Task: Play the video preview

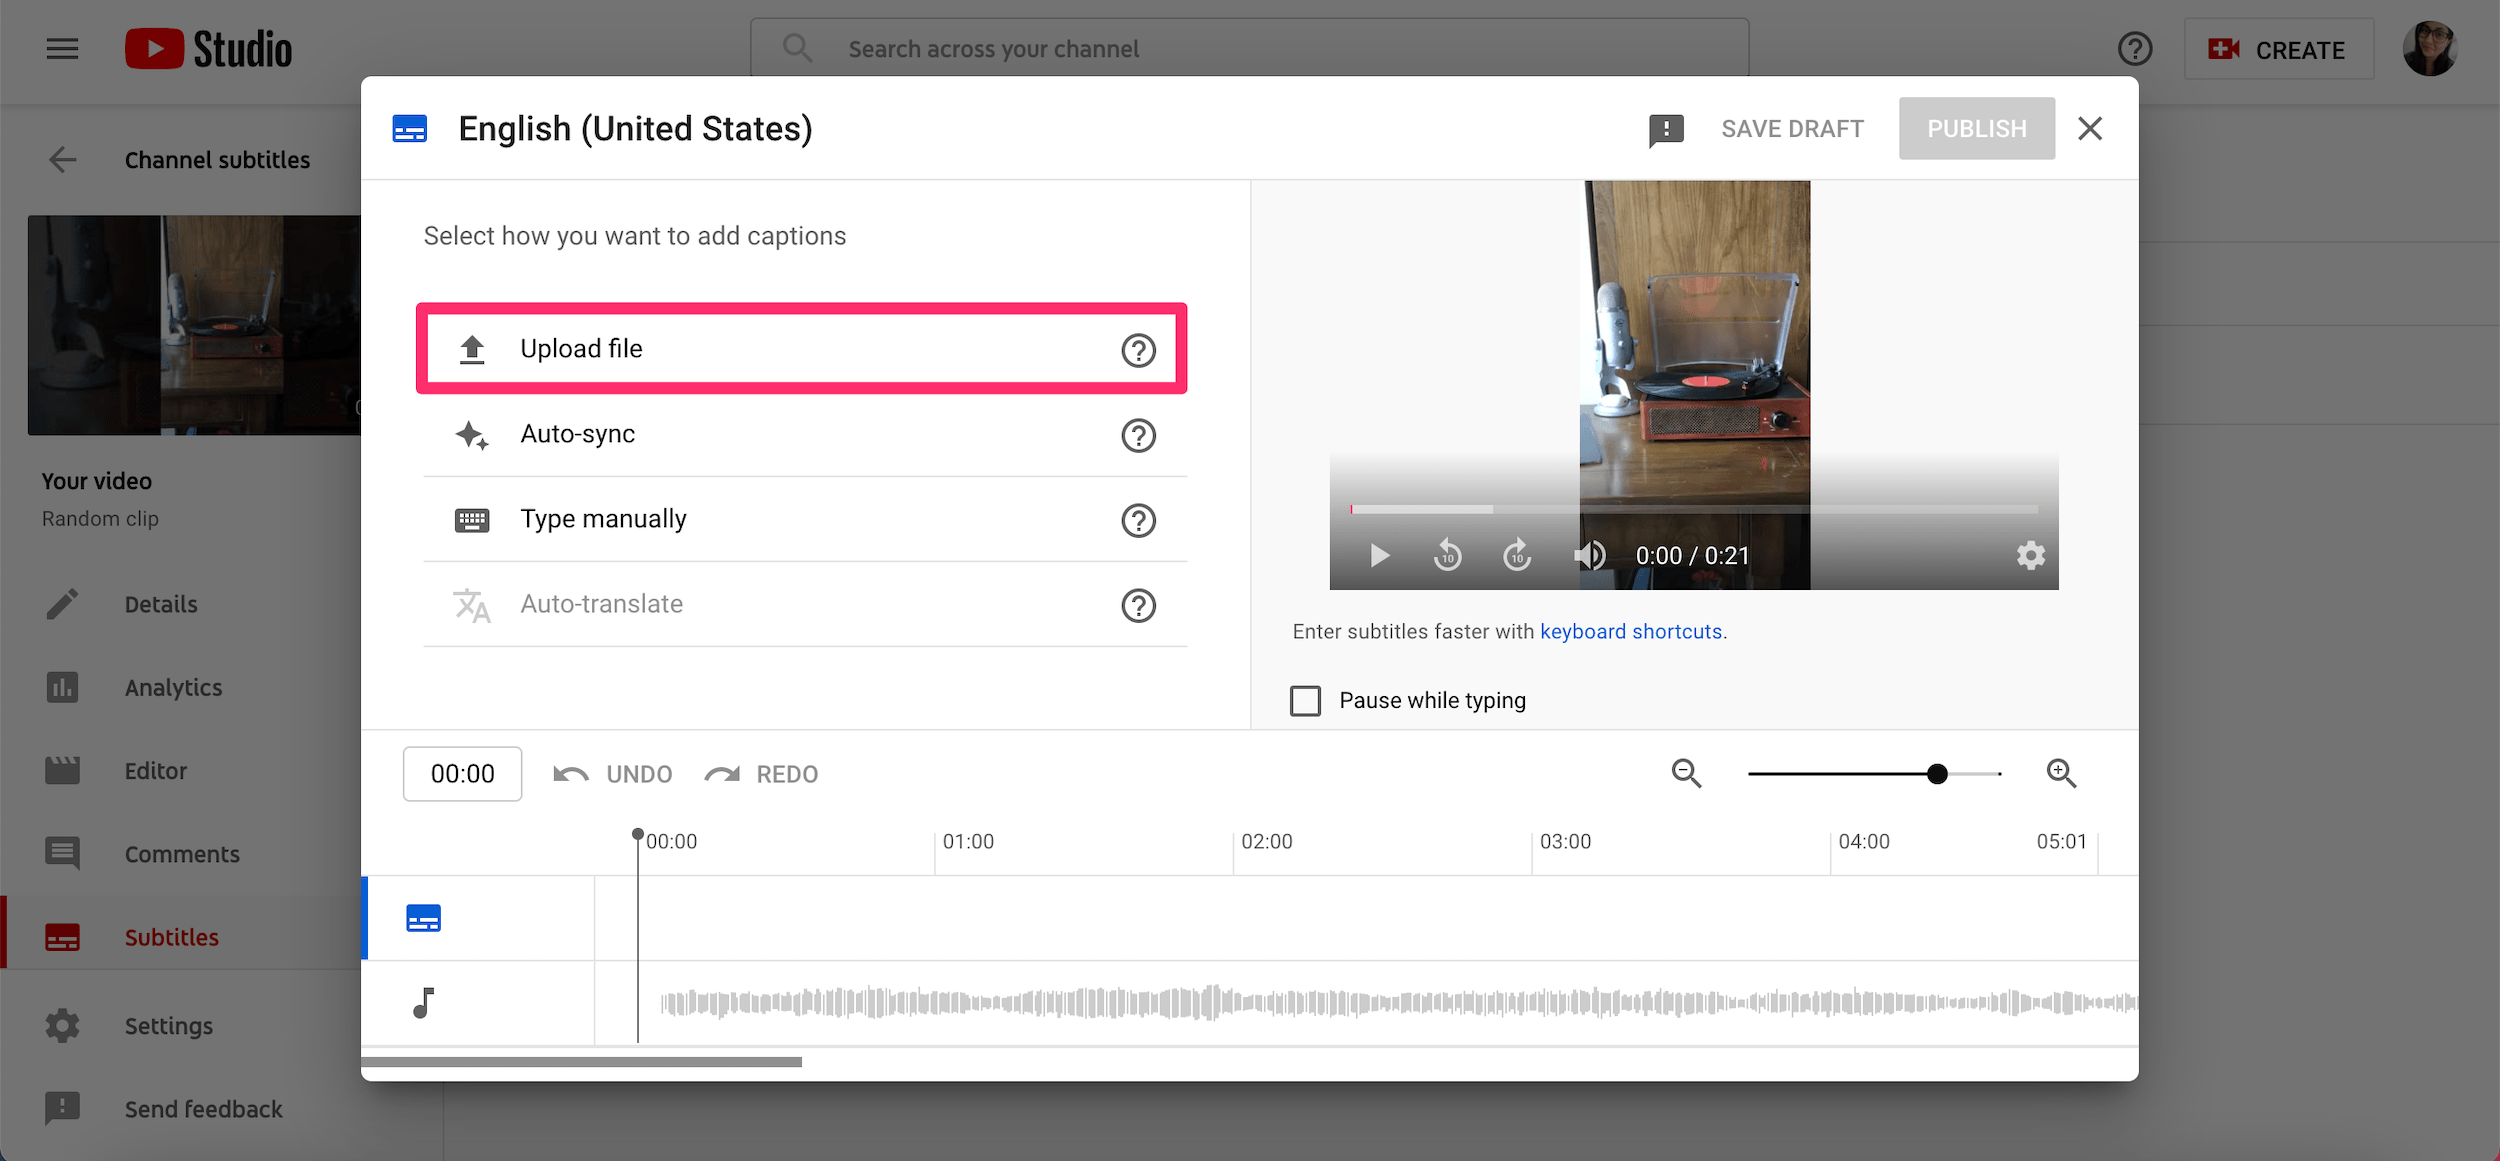Action: click(x=1379, y=555)
